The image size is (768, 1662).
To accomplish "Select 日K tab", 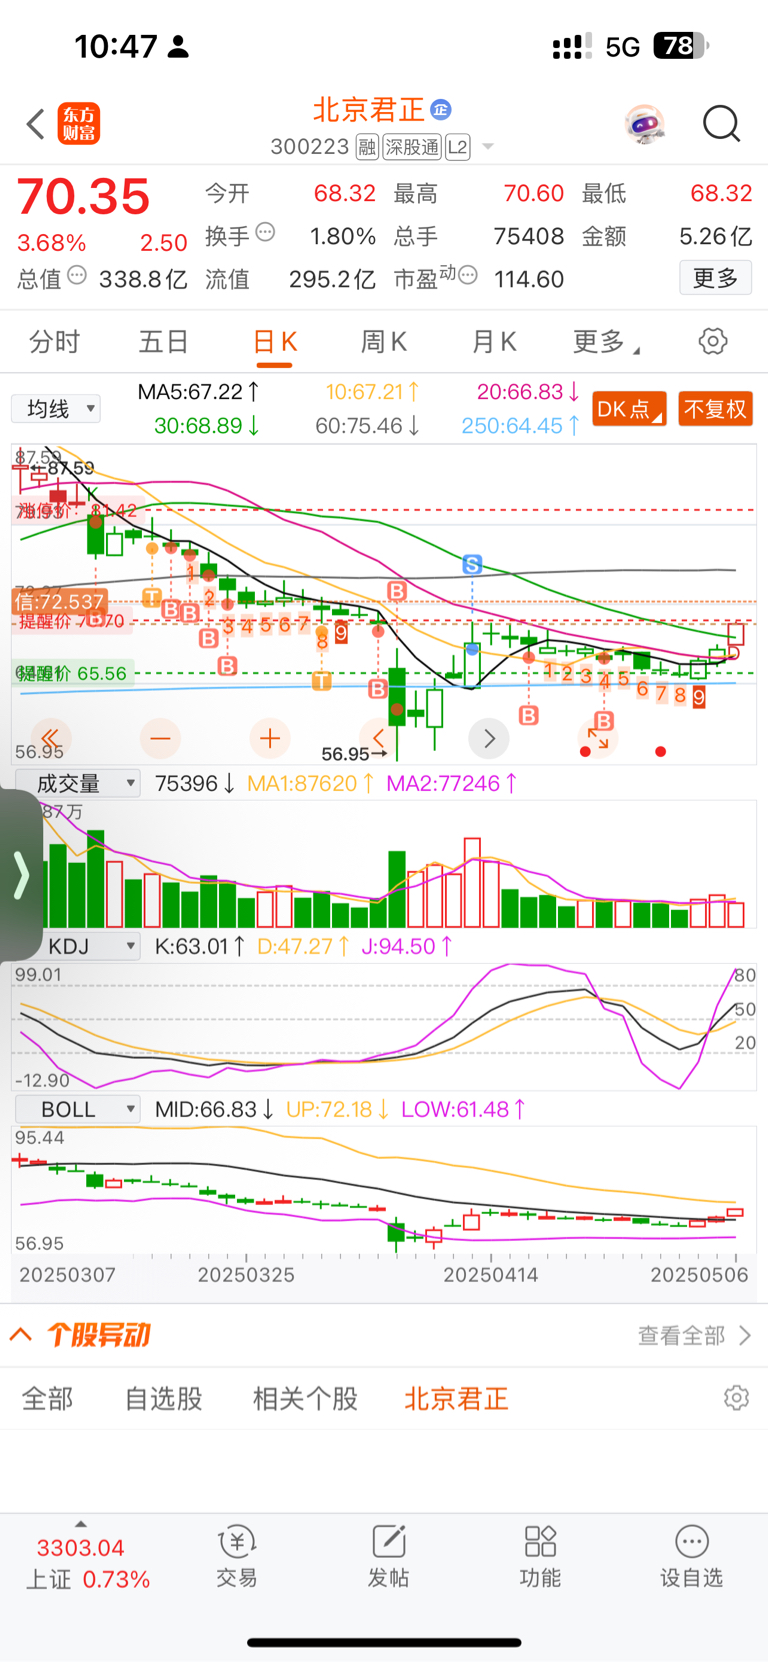I will click(274, 342).
